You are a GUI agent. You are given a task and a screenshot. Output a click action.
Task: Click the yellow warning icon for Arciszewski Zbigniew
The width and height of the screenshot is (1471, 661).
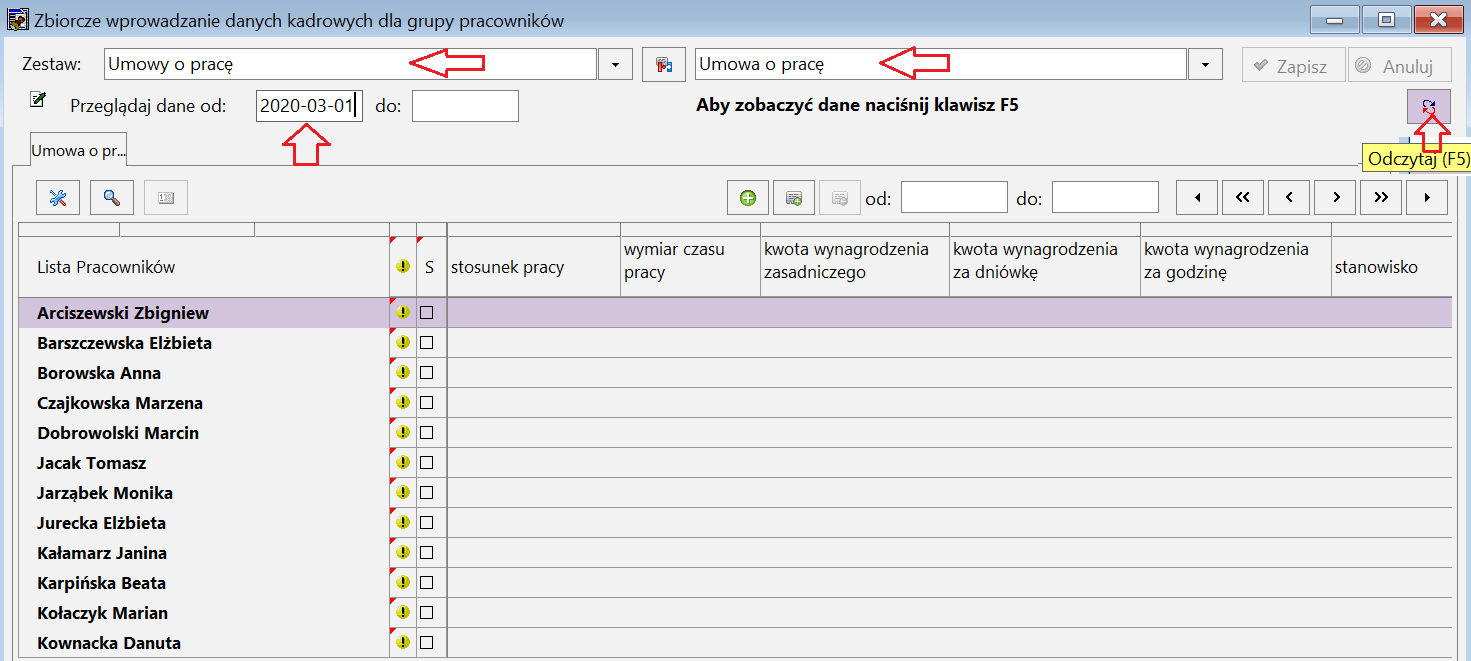(403, 313)
